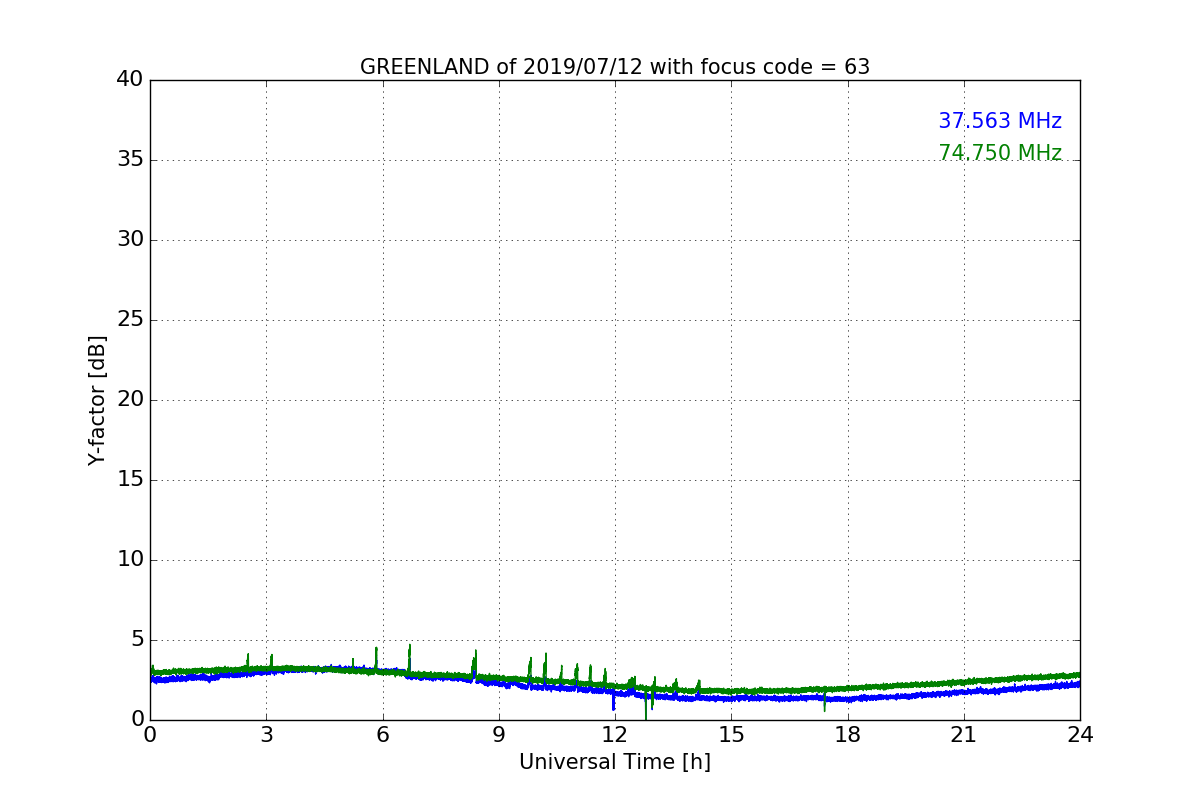Viewport: 1200px width, 800px height.
Task: Select the blue 37.563 MHz legend label
Action: (x=1000, y=121)
